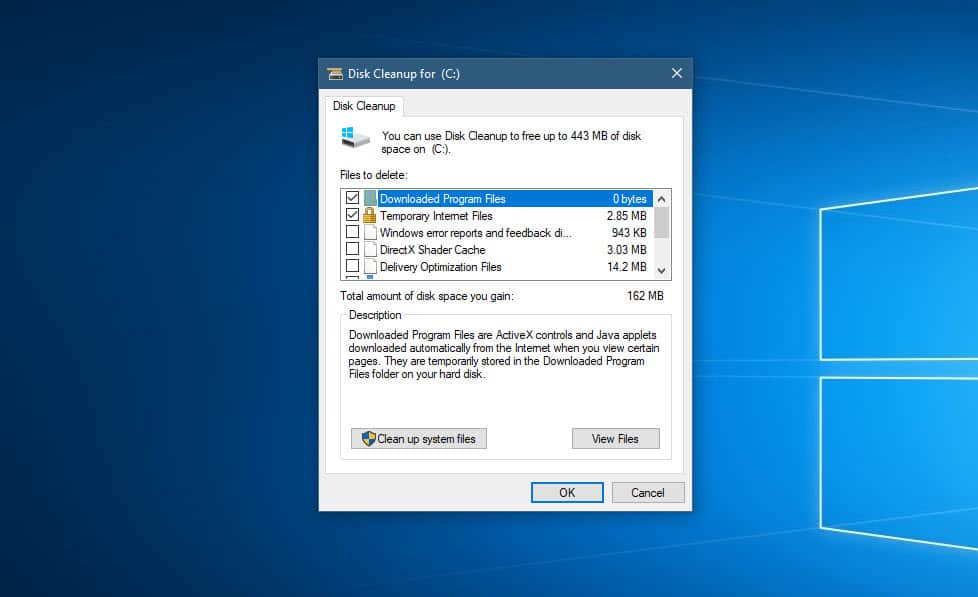Close the Disk Cleanup dialog
The width and height of the screenshot is (978, 597).
coord(677,74)
